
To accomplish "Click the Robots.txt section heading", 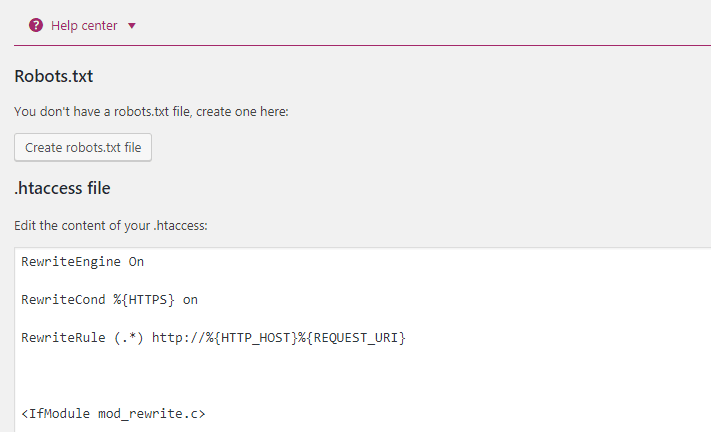I will click(x=54, y=76).
